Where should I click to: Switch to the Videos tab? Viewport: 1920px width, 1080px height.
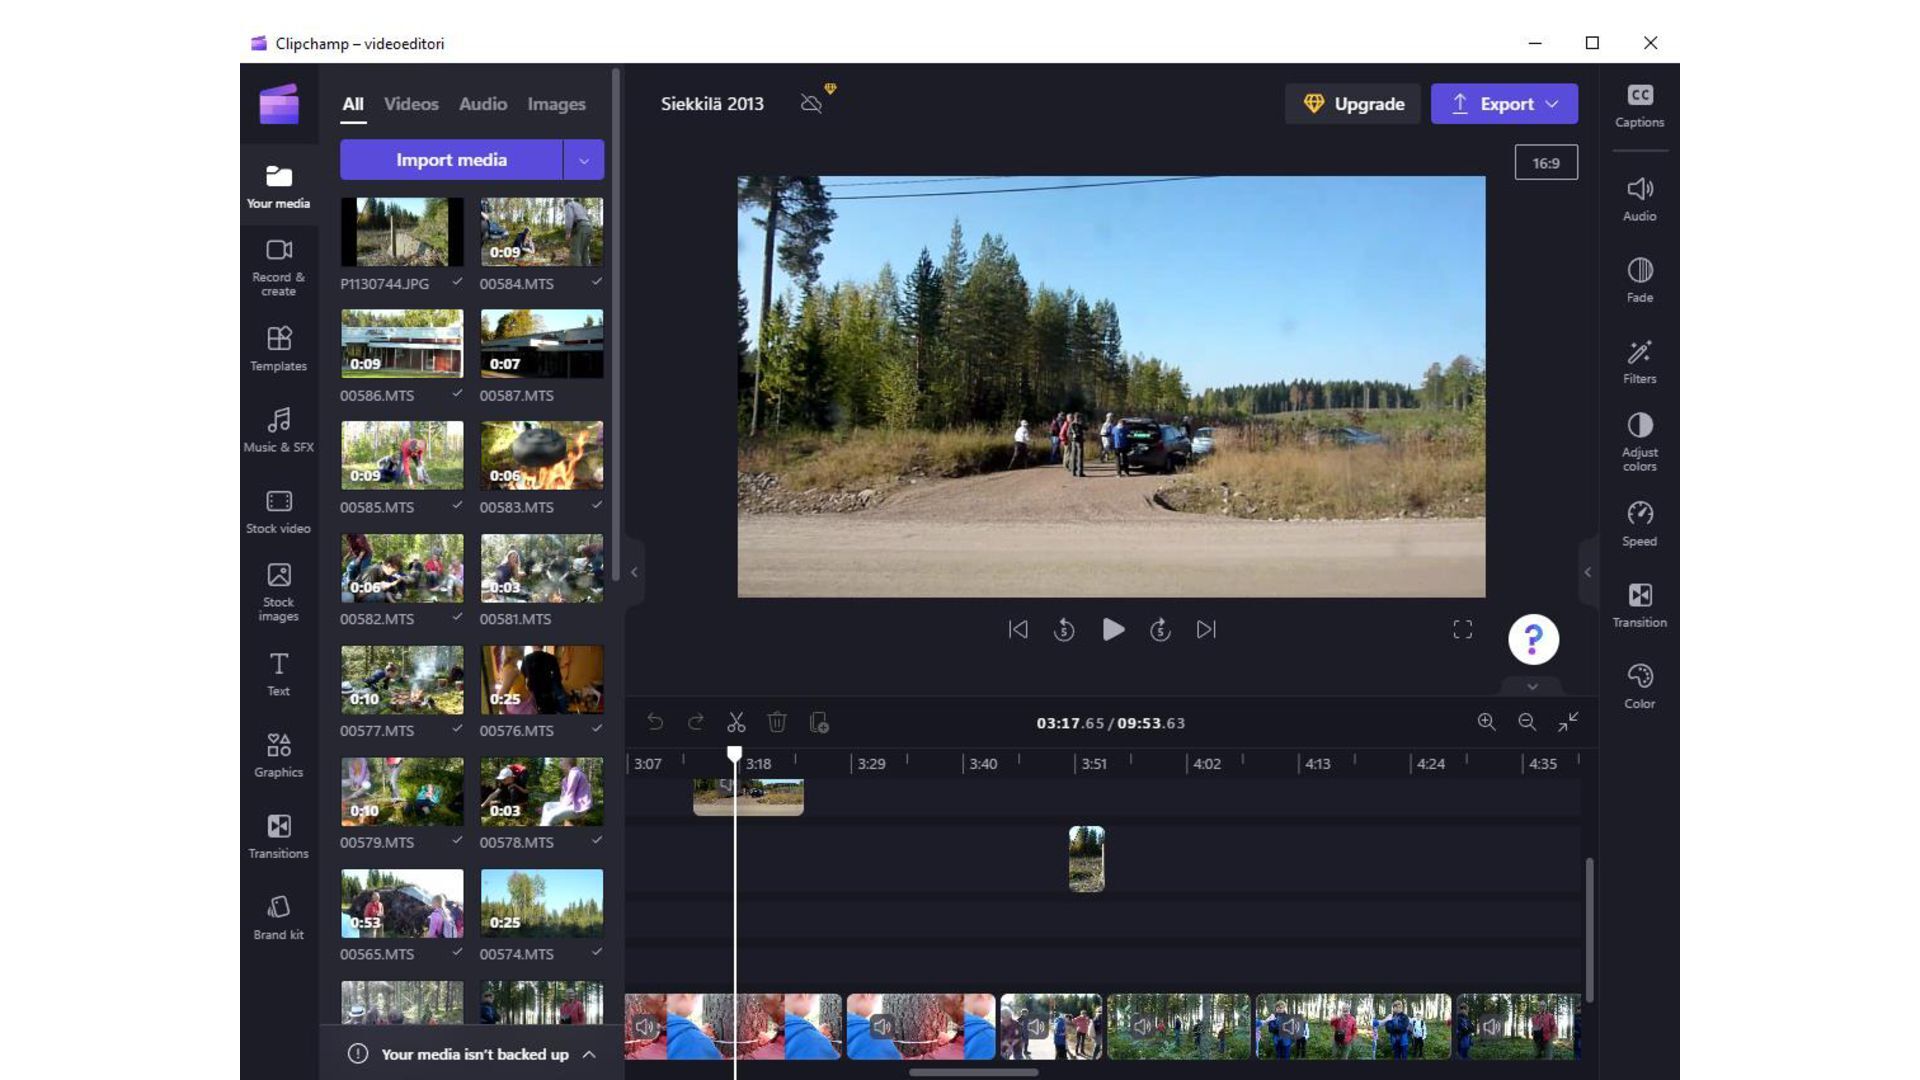click(411, 104)
